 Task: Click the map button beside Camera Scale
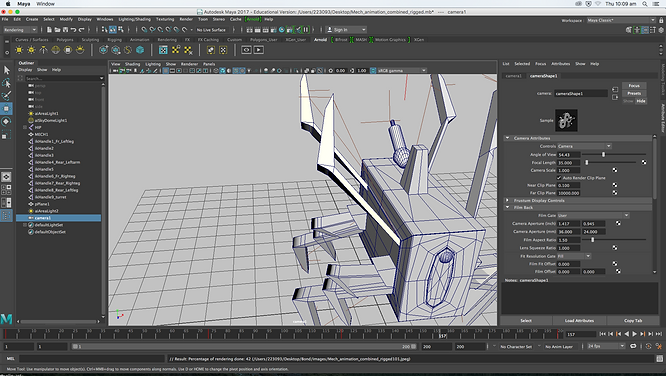(x=615, y=170)
